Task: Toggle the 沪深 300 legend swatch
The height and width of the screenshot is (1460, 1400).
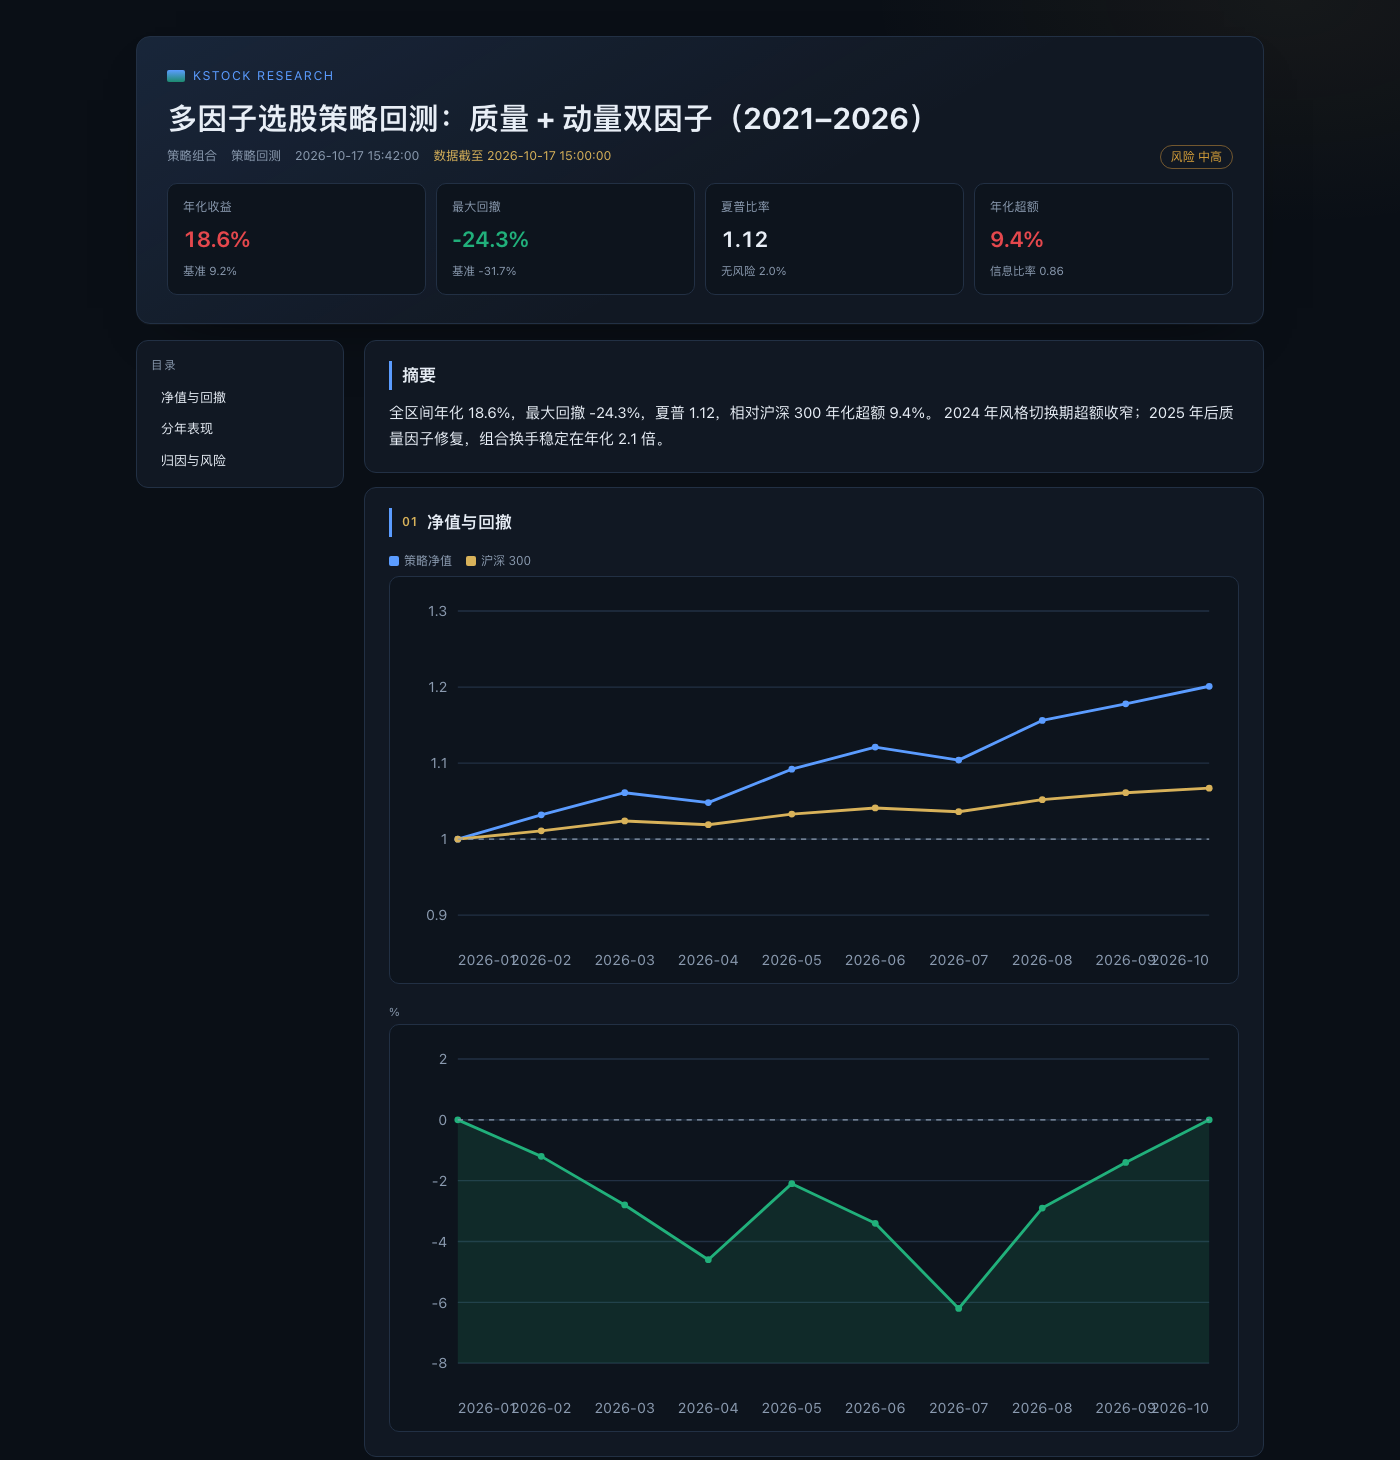Action: point(471,561)
